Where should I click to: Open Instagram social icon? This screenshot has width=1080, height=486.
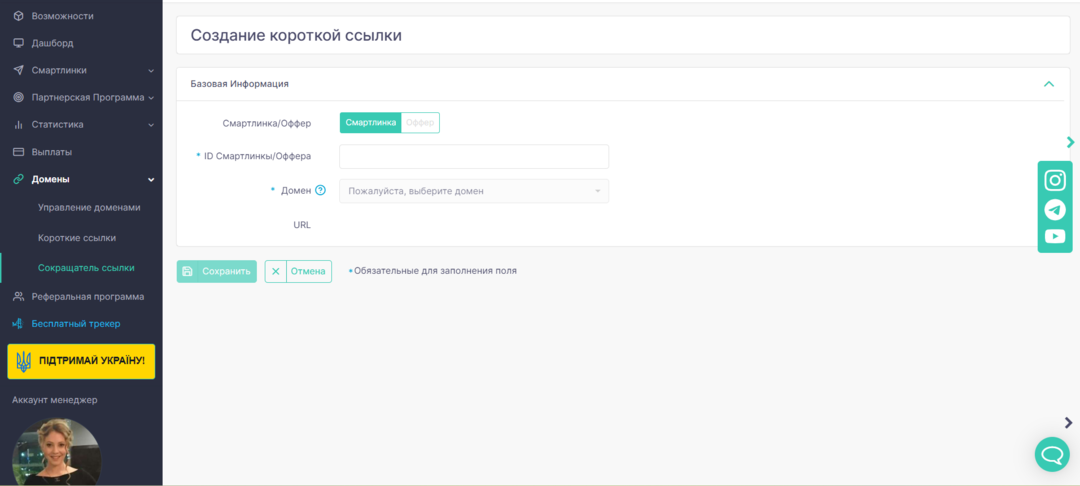[x=1054, y=181]
